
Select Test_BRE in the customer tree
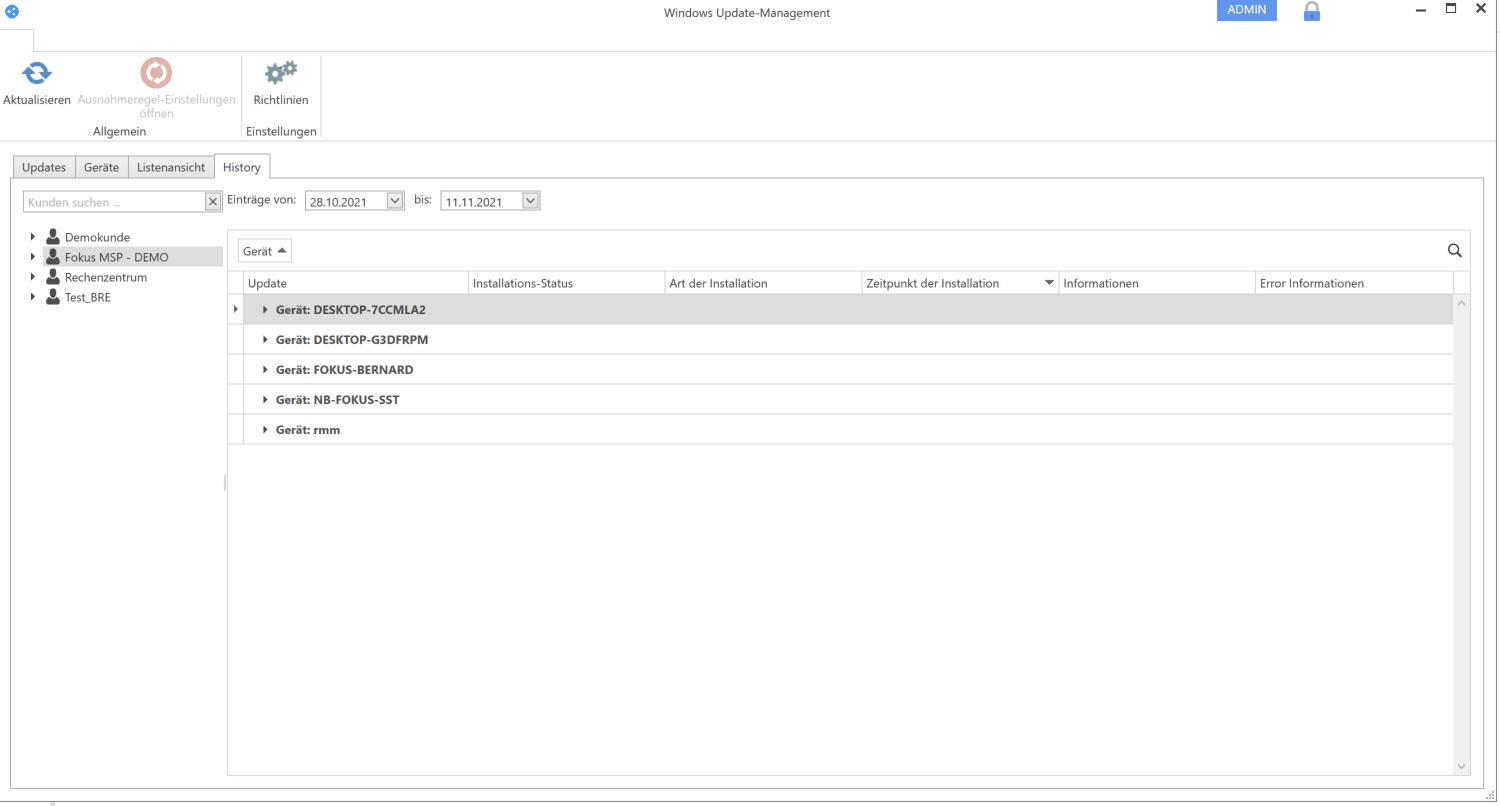pyautogui.click(x=88, y=297)
